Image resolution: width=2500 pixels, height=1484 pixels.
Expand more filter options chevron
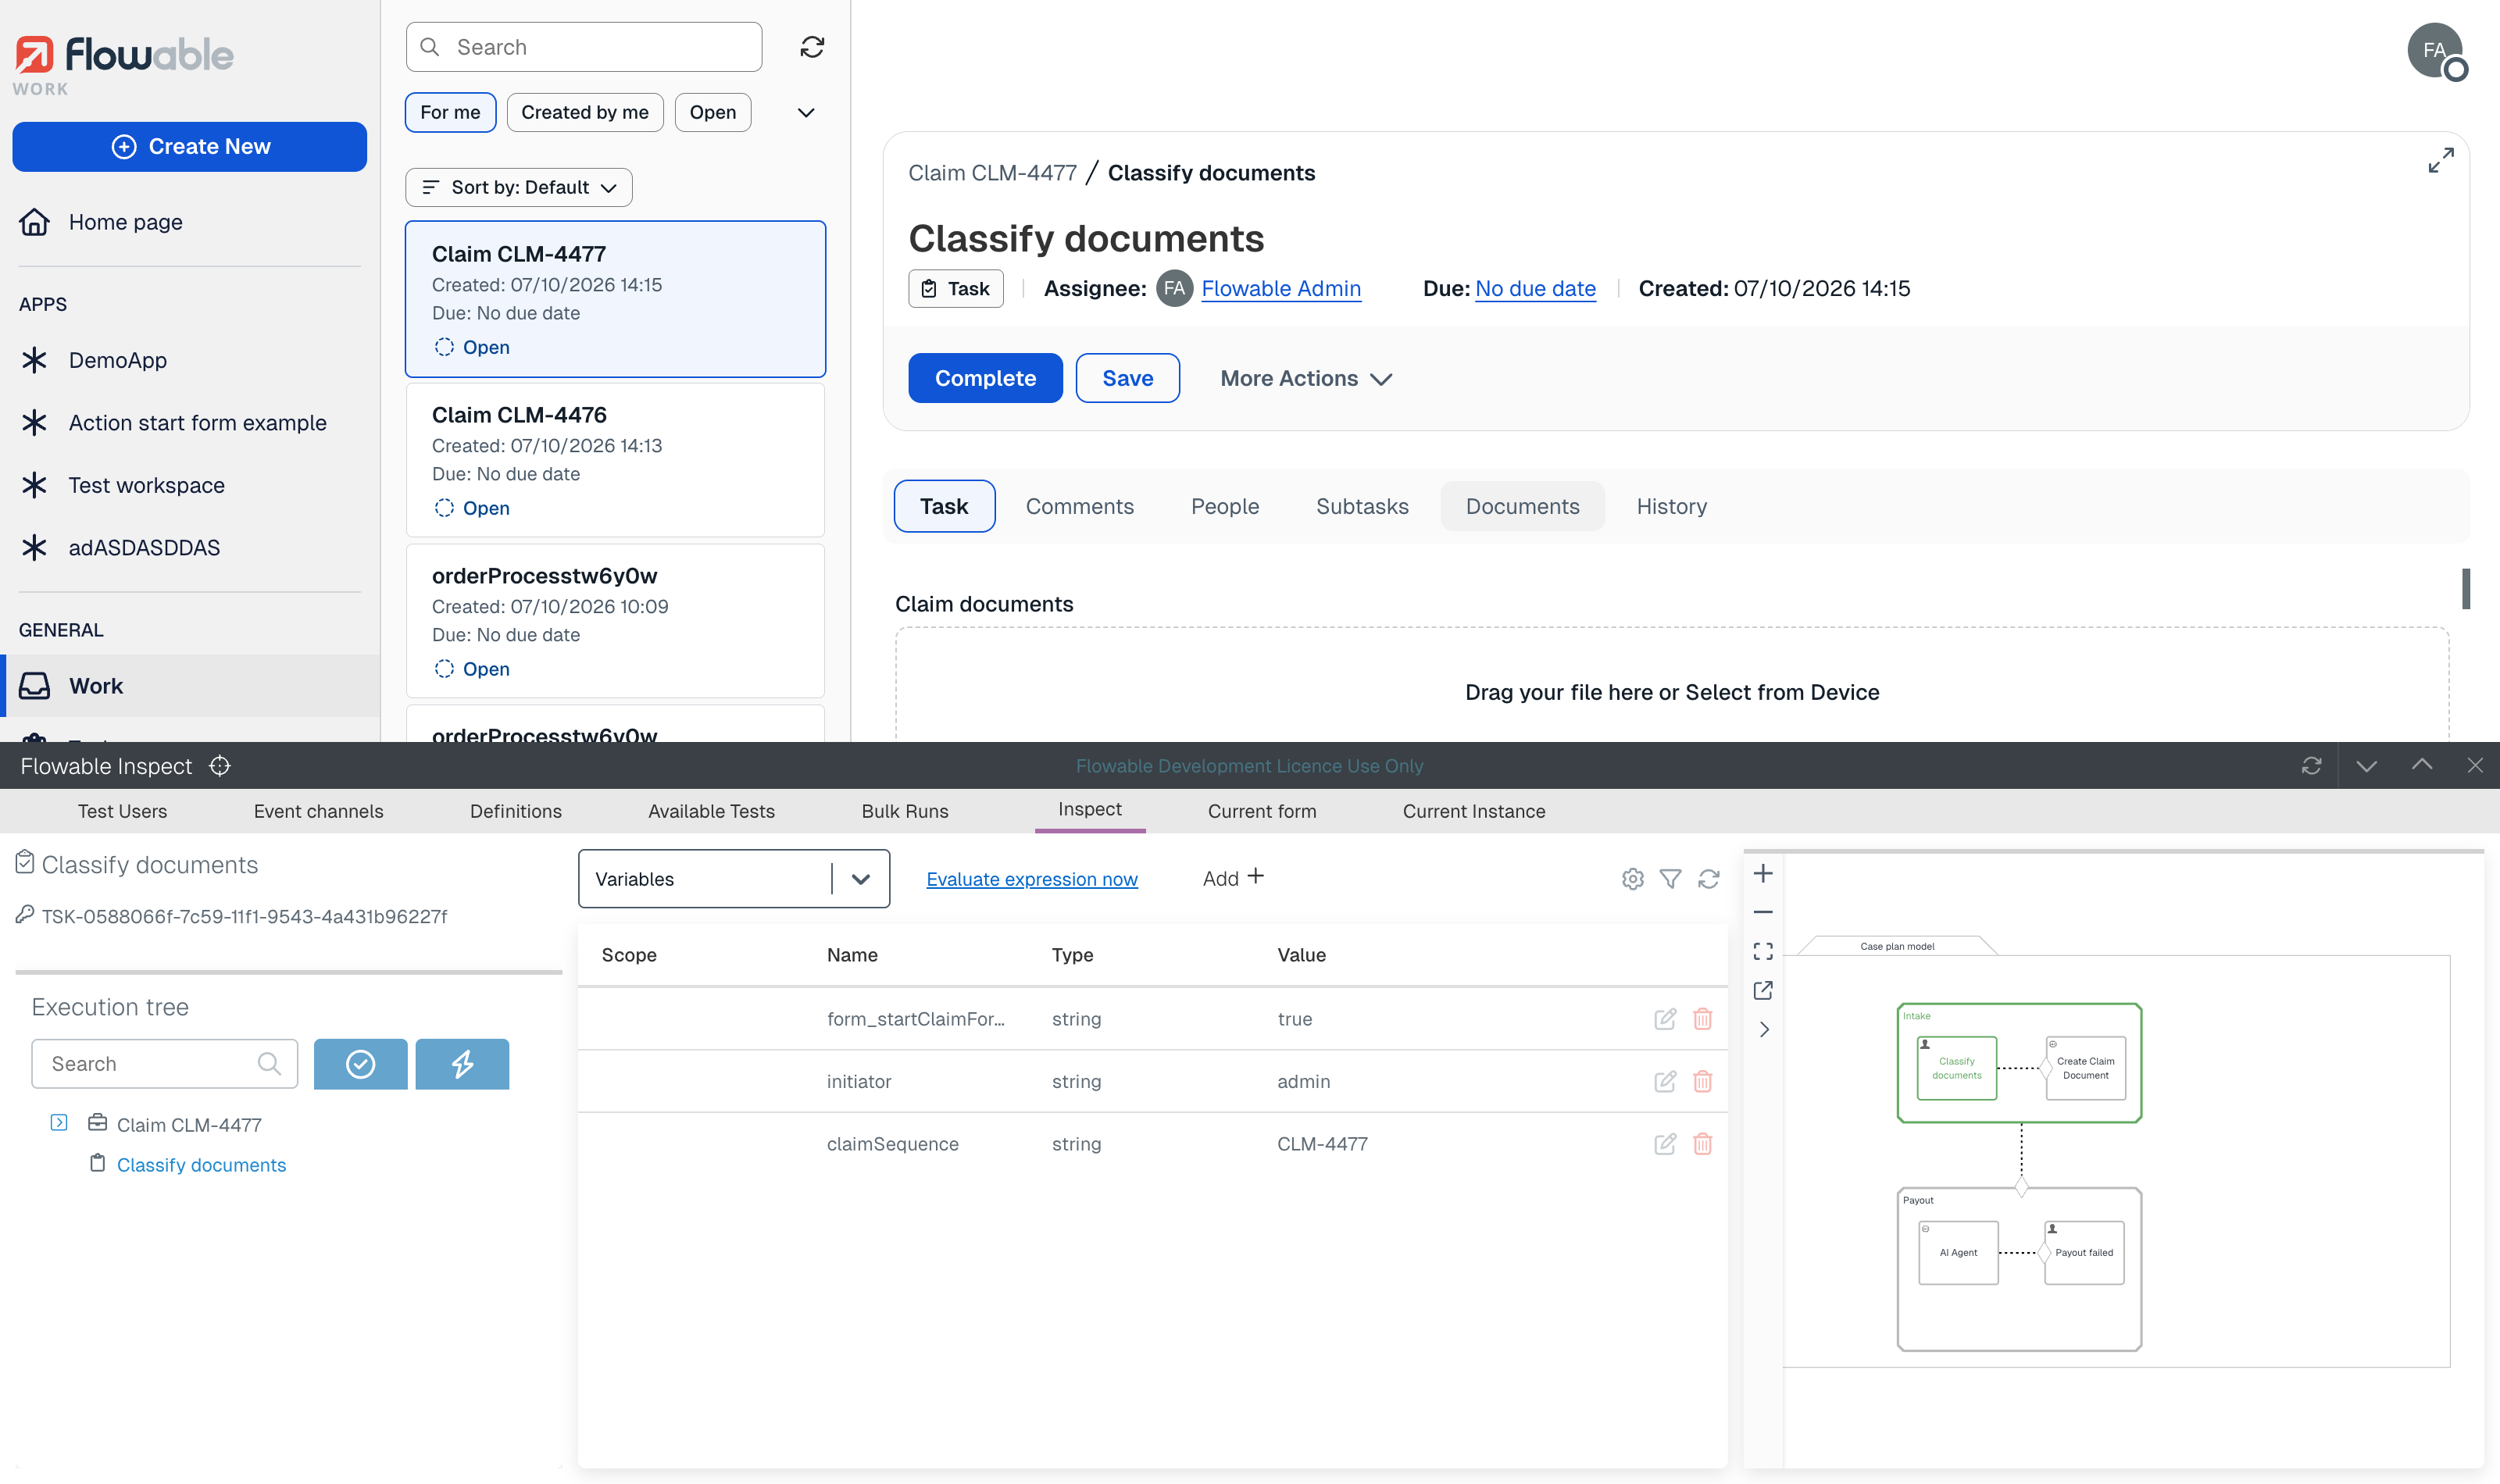(x=806, y=112)
